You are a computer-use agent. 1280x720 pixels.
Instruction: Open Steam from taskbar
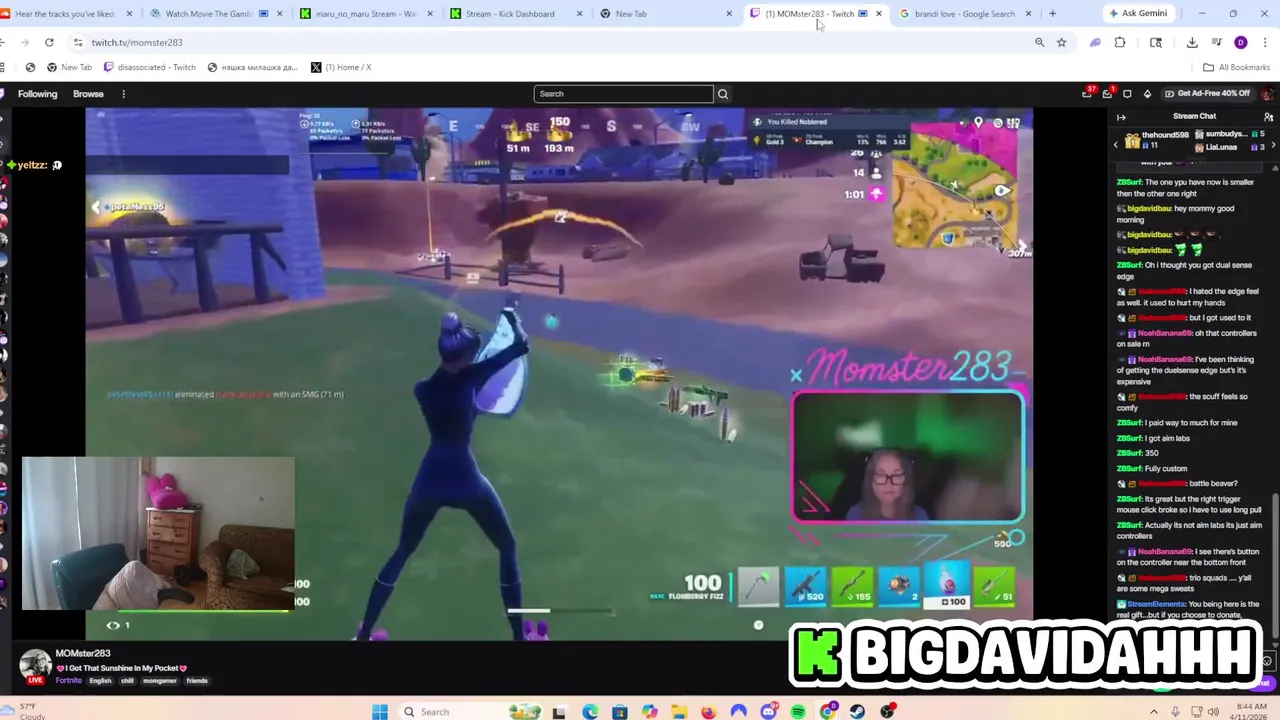click(857, 712)
